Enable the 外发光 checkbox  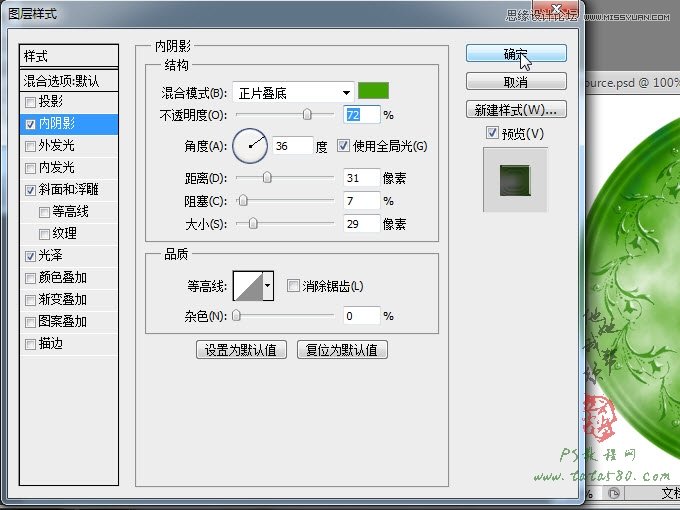click(x=30, y=146)
